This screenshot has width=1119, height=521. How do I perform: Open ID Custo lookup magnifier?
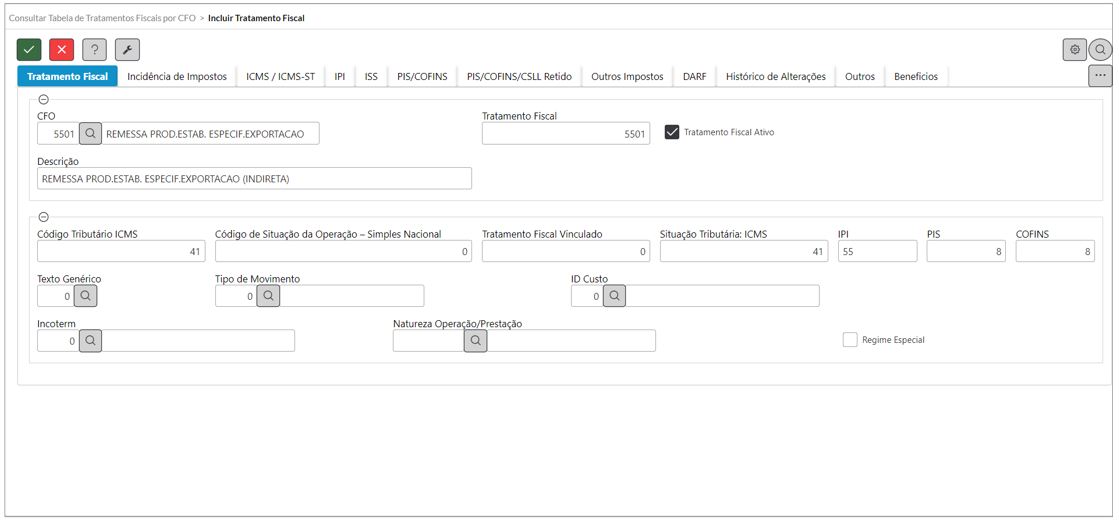614,295
